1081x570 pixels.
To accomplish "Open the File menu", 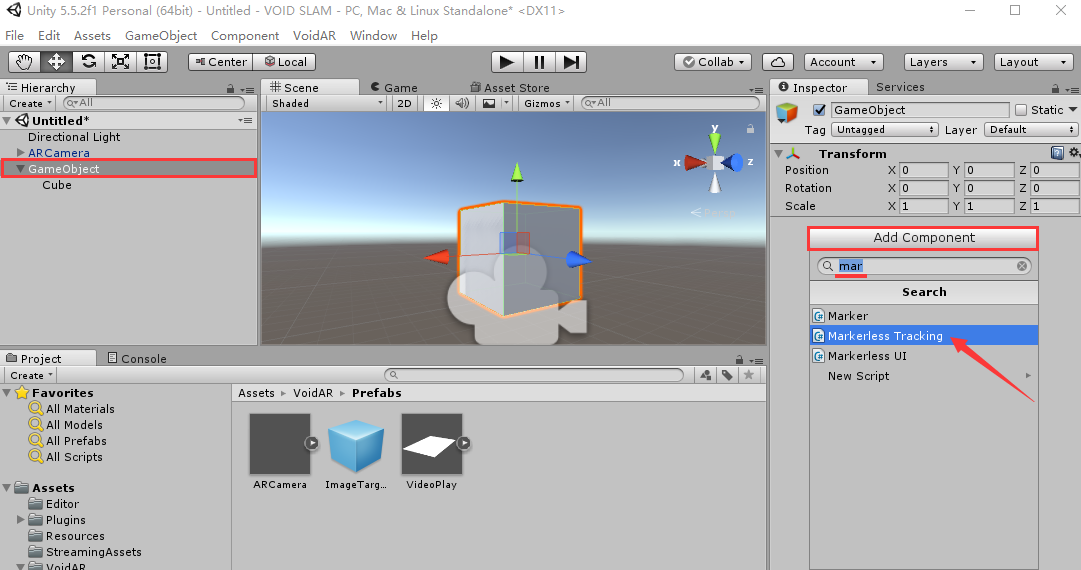I will [x=14, y=36].
